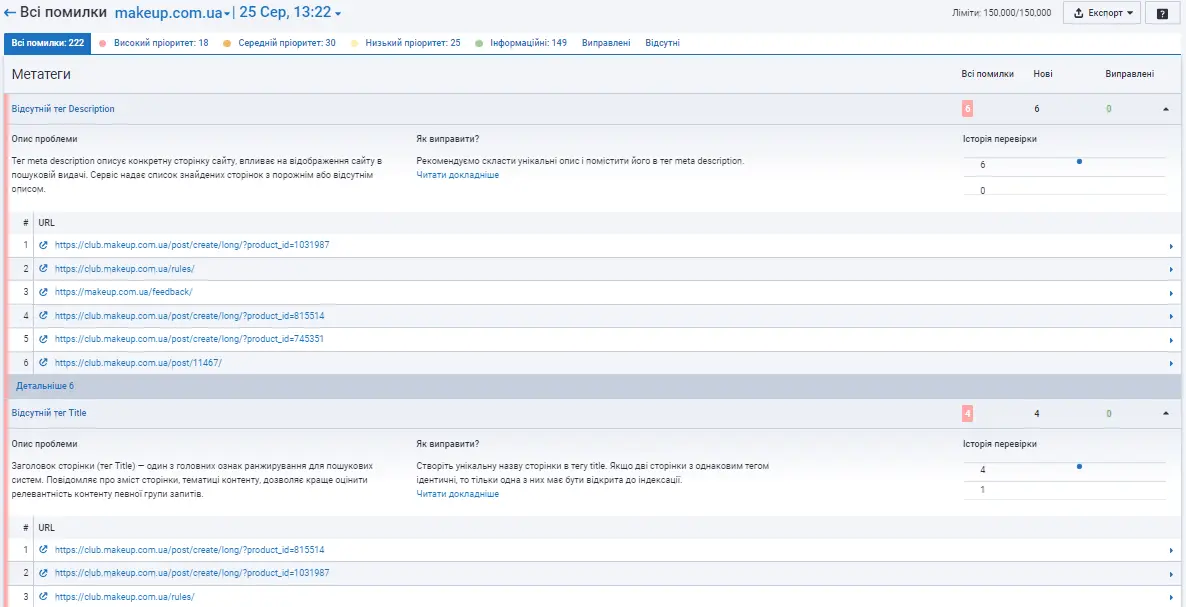
Task: Click the Метатеги section title
Action: pyautogui.click(x=42, y=74)
